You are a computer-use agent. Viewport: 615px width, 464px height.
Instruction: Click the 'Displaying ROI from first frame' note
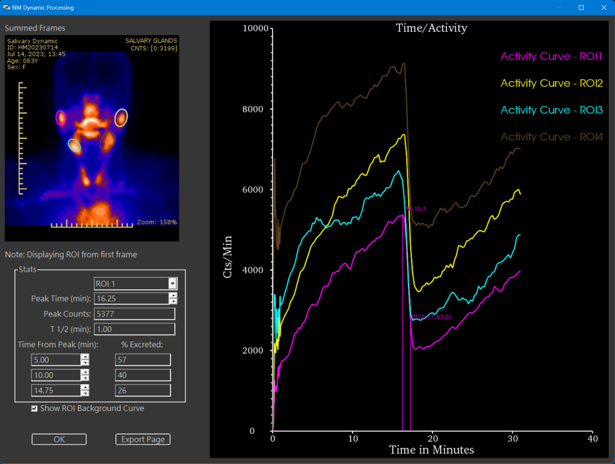click(x=71, y=255)
